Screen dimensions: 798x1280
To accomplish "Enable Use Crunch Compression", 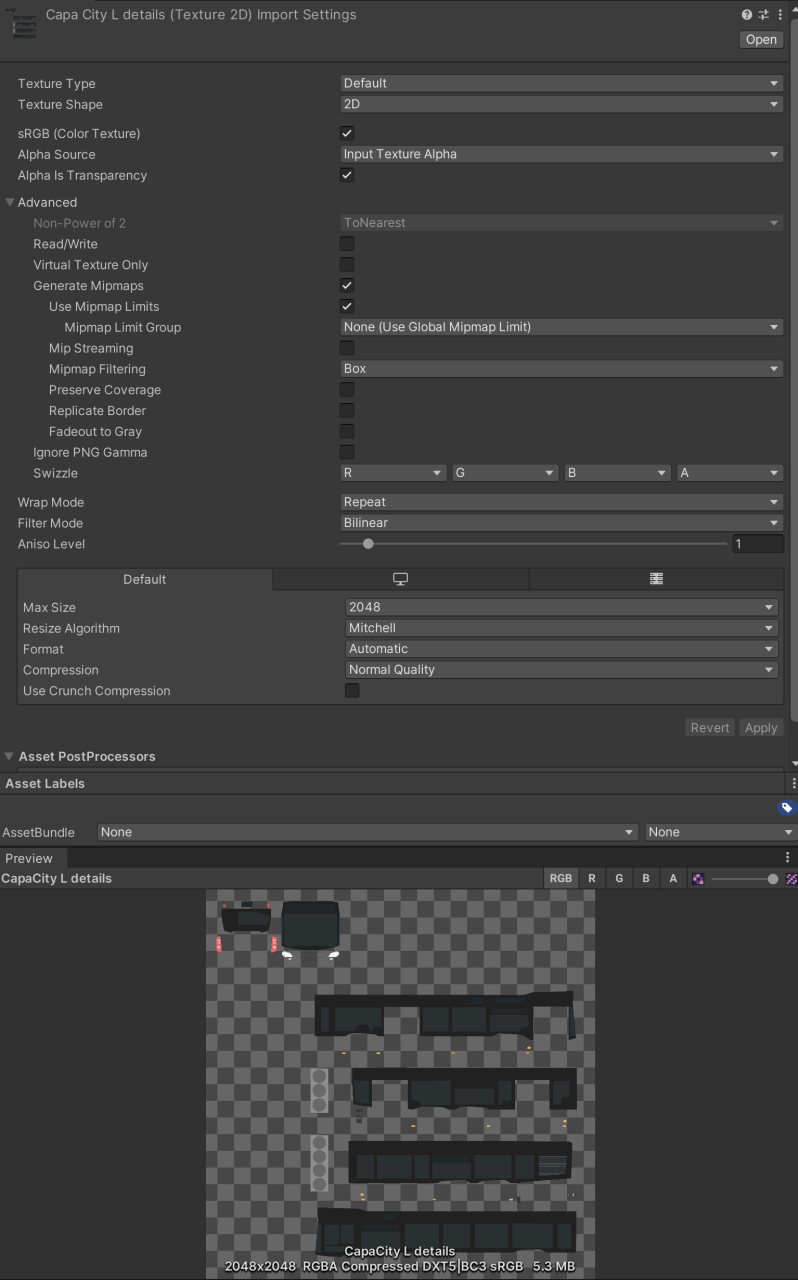I will point(352,691).
